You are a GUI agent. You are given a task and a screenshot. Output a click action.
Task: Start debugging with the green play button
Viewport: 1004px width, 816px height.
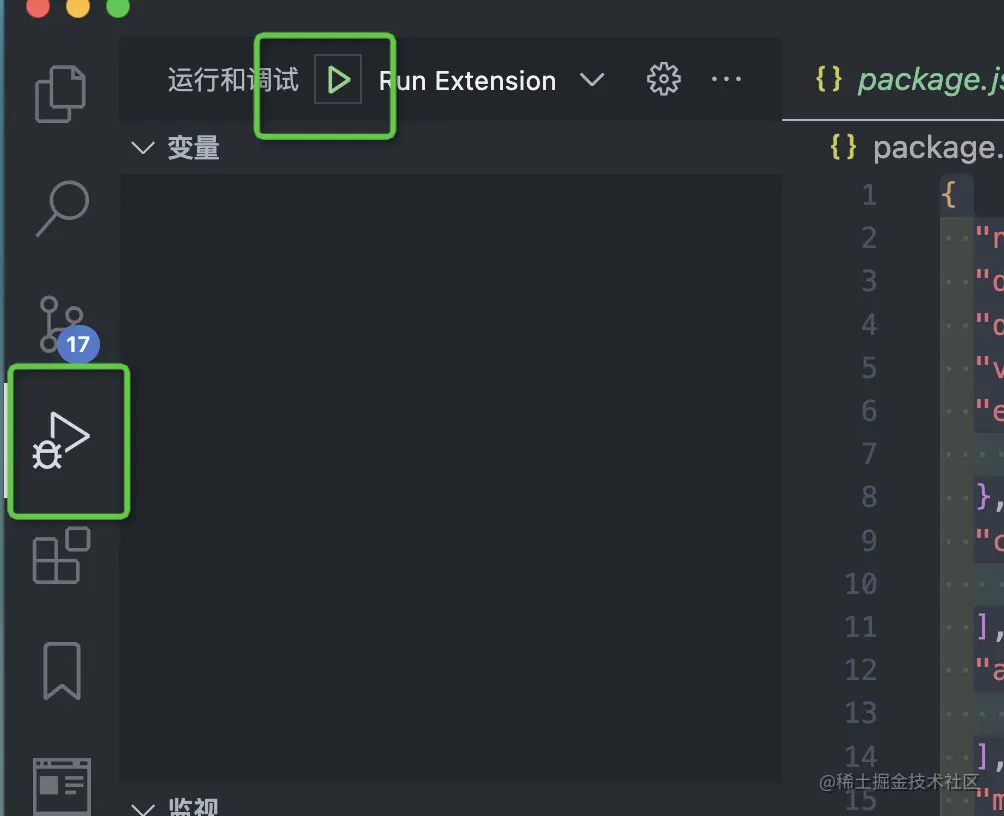coord(338,80)
